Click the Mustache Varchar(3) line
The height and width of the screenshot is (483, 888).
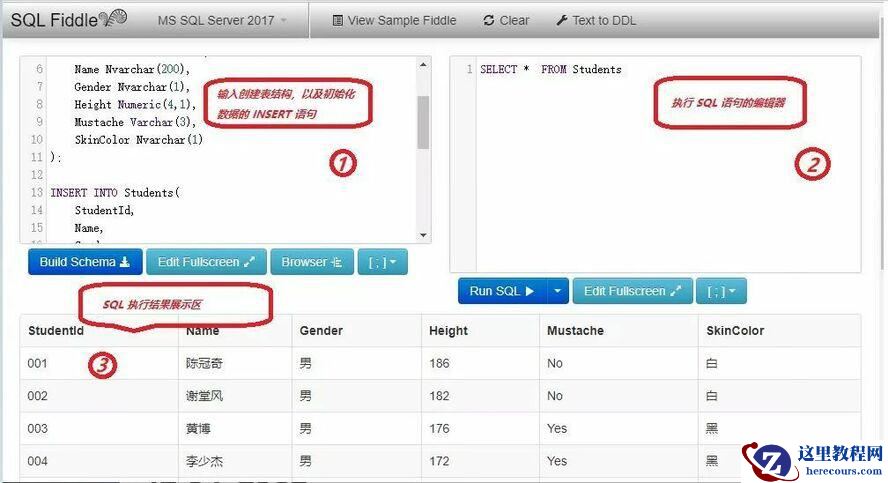click(x=135, y=122)
